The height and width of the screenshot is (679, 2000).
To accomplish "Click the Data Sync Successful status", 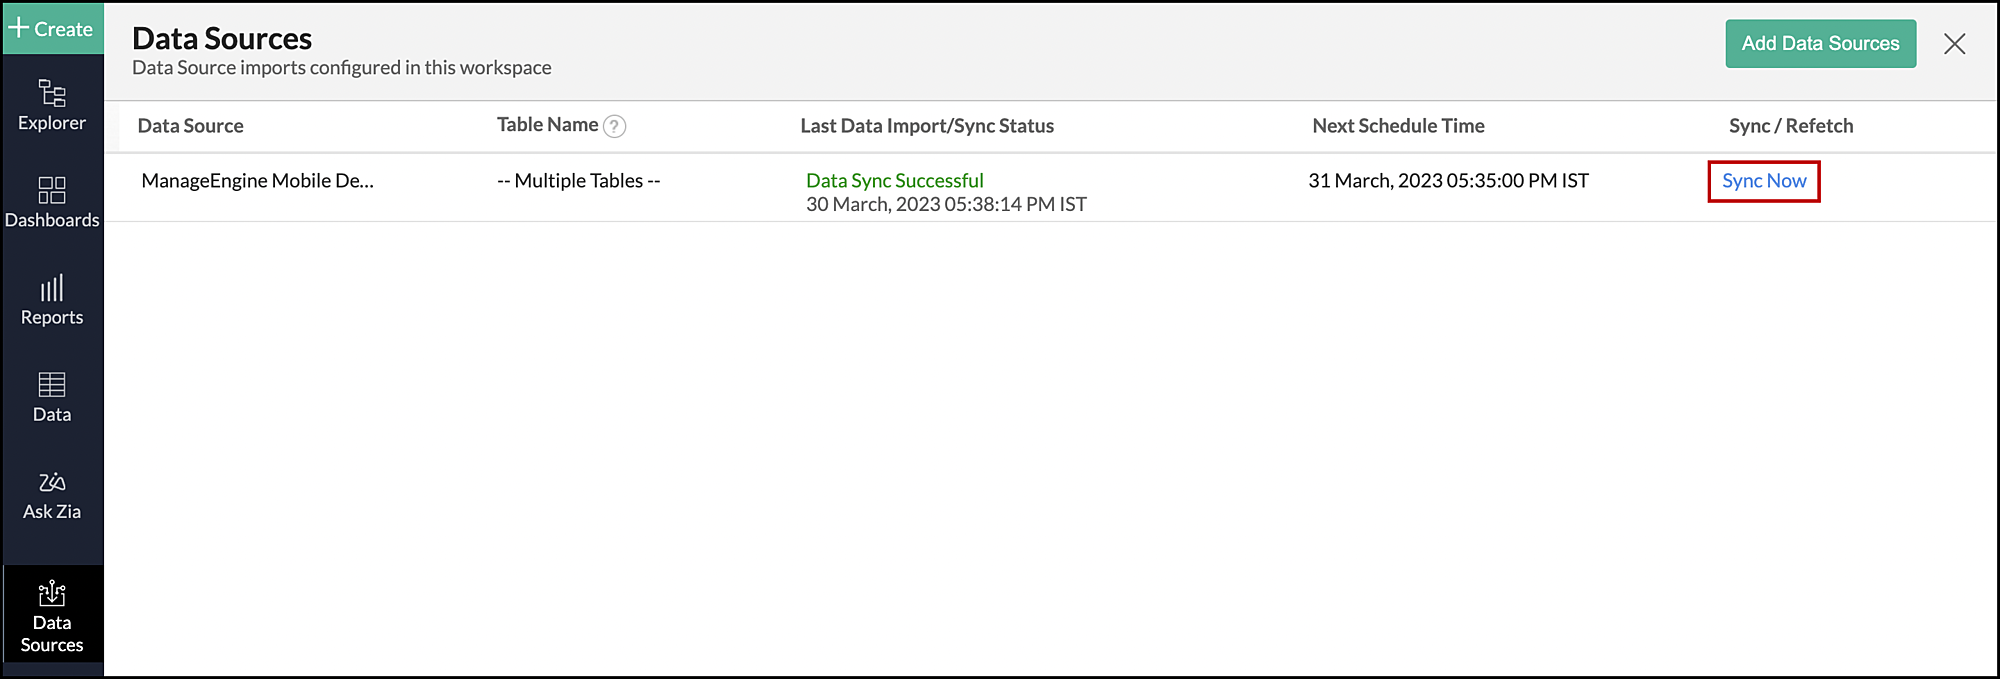I will click(x=894, y=180).
